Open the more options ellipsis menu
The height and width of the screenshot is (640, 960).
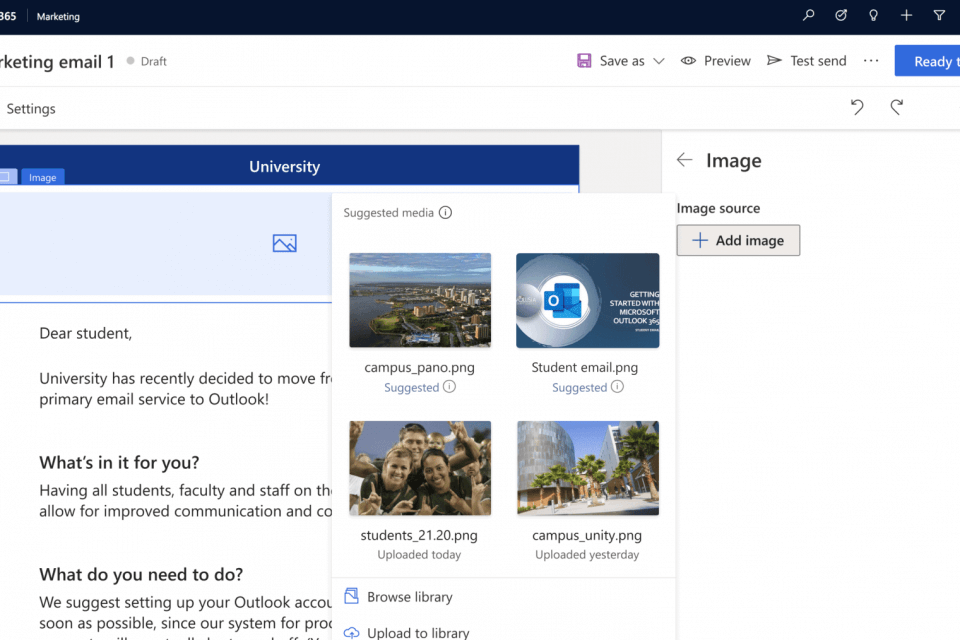pyautogui.click(x=871, y=61)
